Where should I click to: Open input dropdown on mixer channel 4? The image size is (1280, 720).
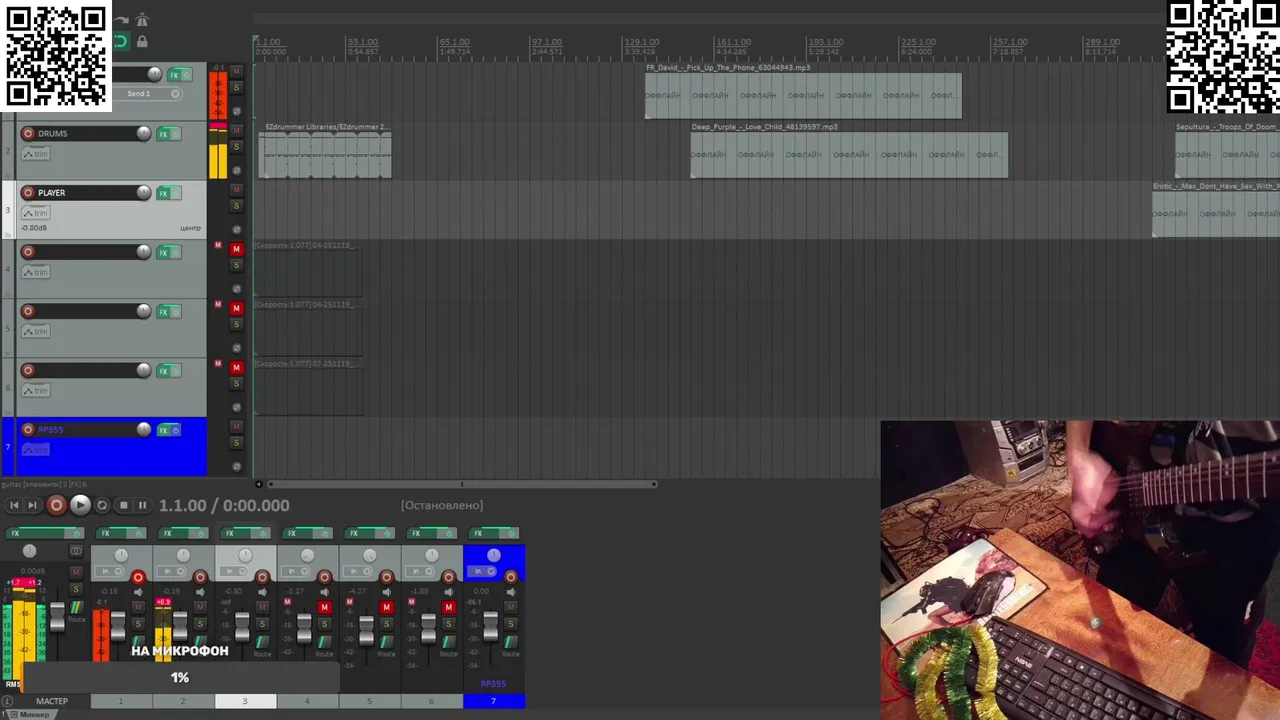pyautogui.click(x=295, y=571)
